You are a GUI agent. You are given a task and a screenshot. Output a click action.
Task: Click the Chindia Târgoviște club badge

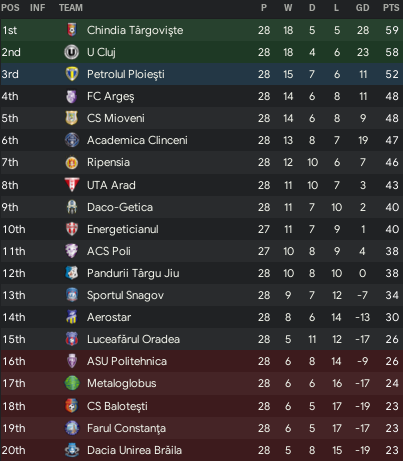coord(72,30)
